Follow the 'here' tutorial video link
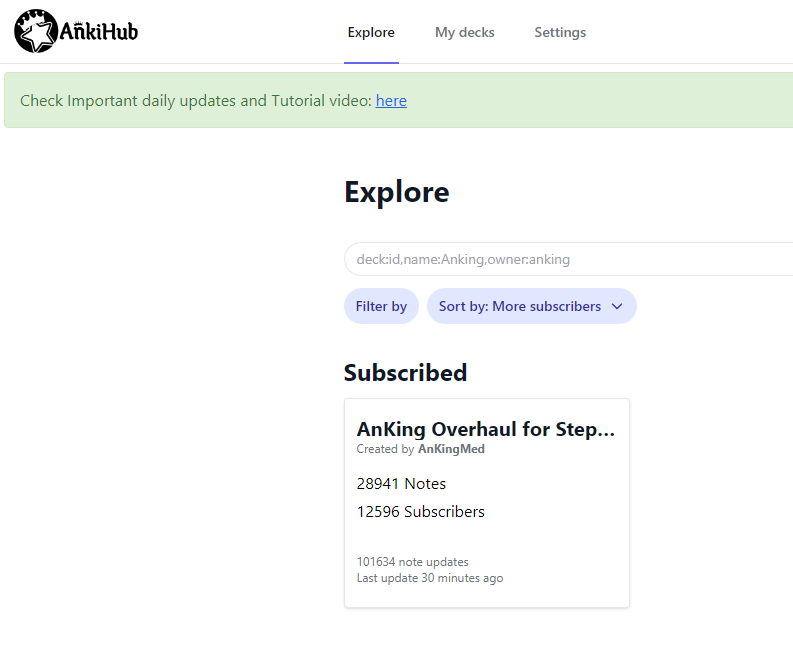The image size is (793, 668). [x=391, y=101]
